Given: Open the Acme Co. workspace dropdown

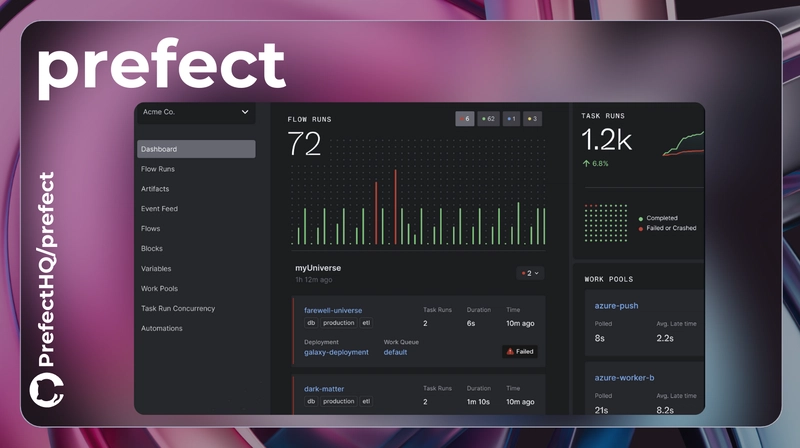Looking at the screenshot, I should click(196, 112).
